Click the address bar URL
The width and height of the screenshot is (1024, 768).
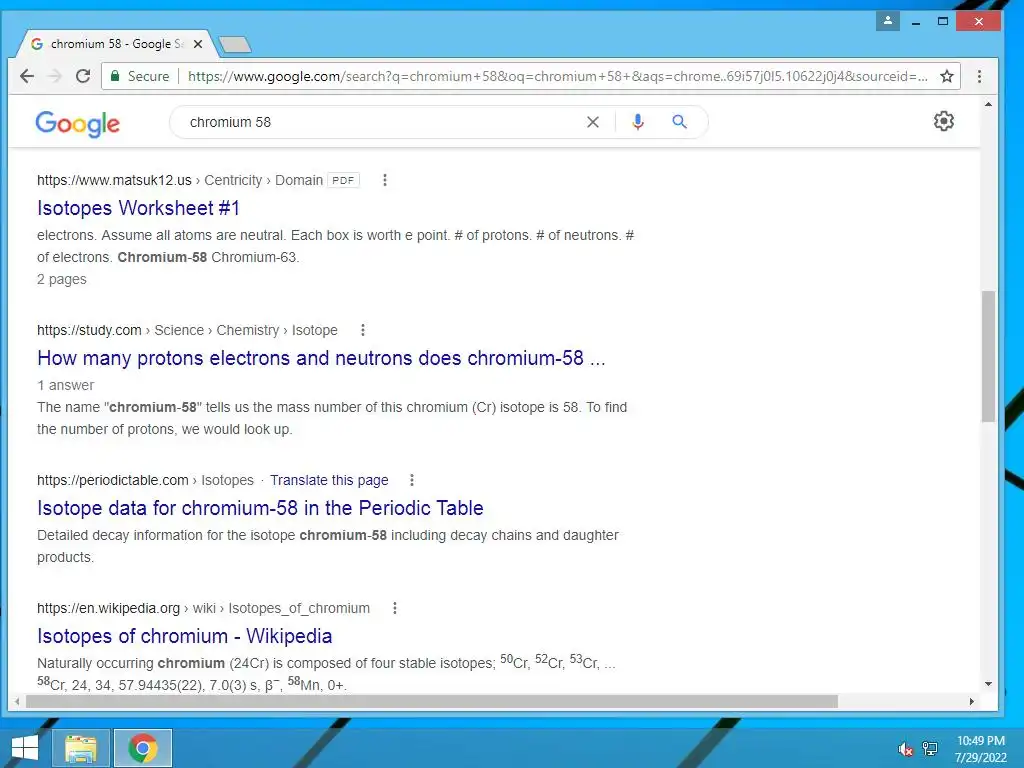pyautogui.click(x=558, y=76)
